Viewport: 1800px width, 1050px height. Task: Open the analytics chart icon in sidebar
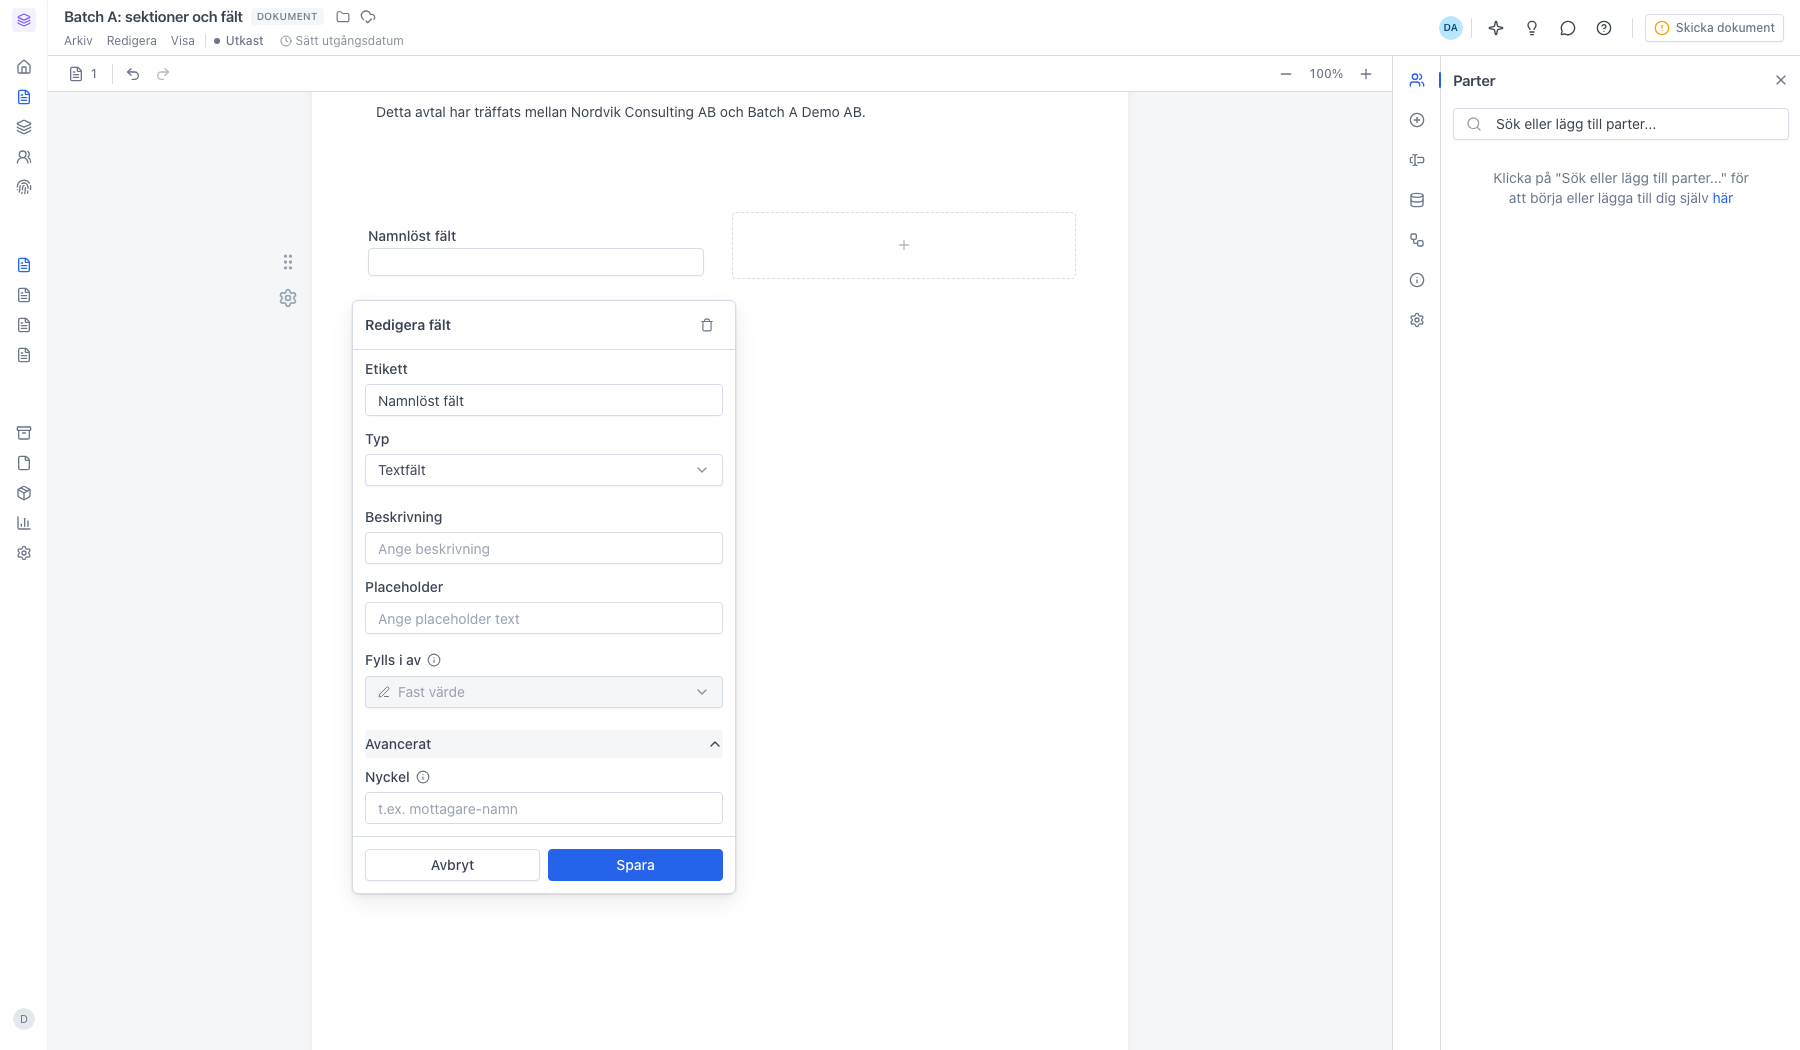[24, 523]
